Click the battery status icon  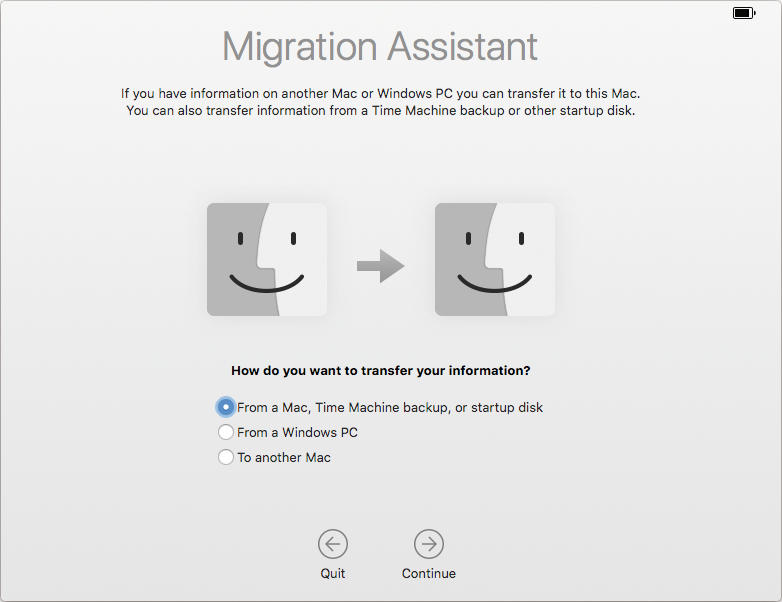click(744, 13)
